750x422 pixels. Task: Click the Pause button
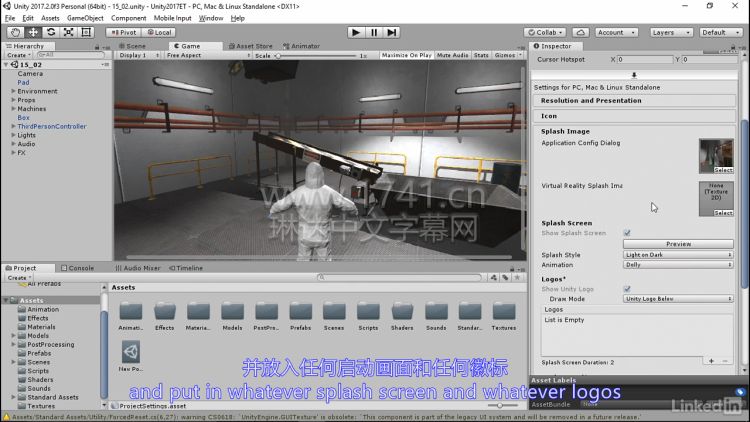tap(374, 32)
